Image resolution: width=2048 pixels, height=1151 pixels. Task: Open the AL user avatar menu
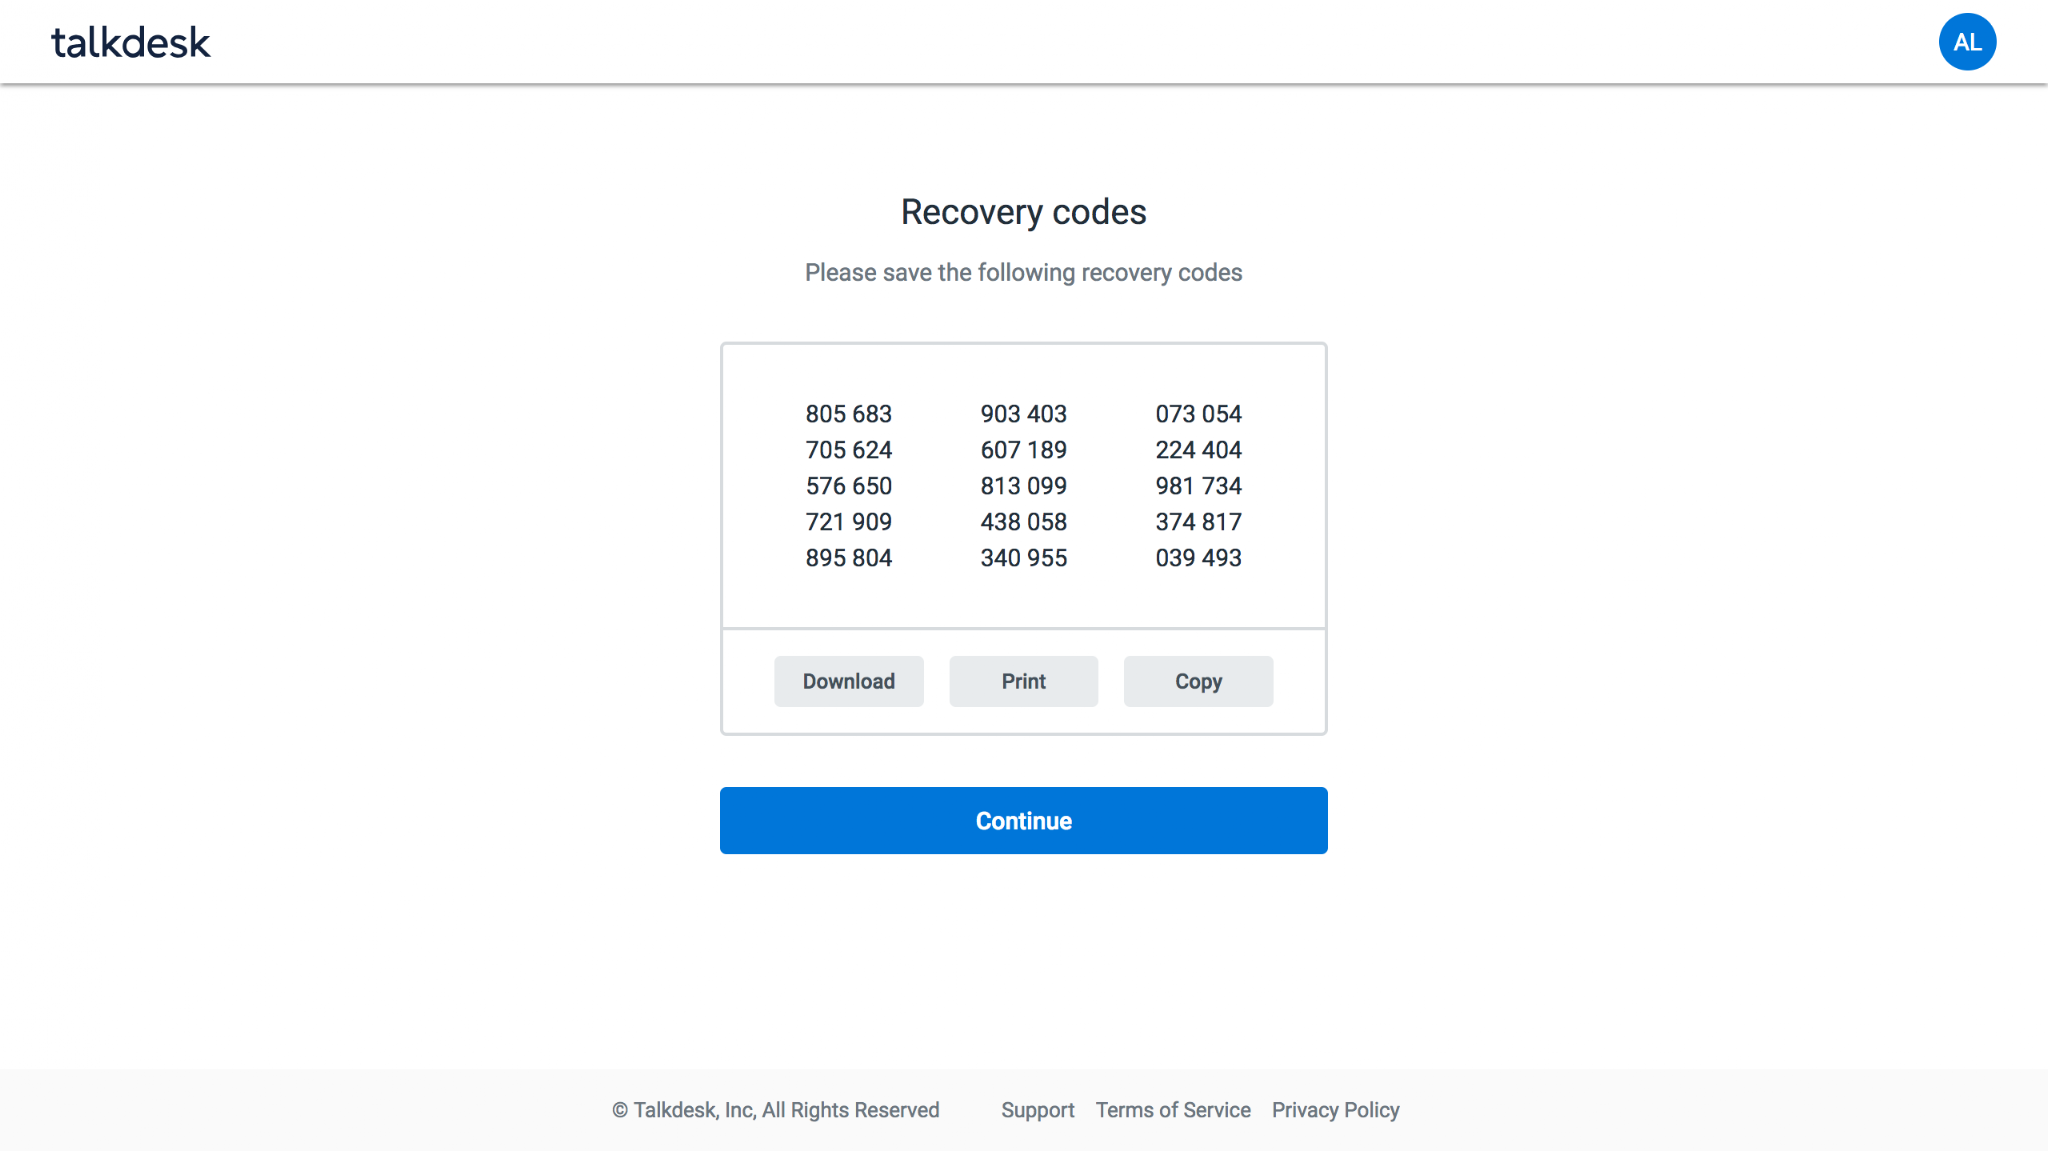1967,42
